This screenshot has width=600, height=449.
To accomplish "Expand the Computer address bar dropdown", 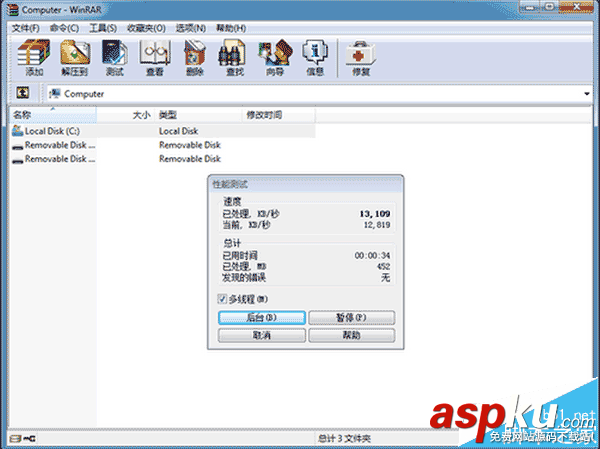I will click(x=587, y=94).
